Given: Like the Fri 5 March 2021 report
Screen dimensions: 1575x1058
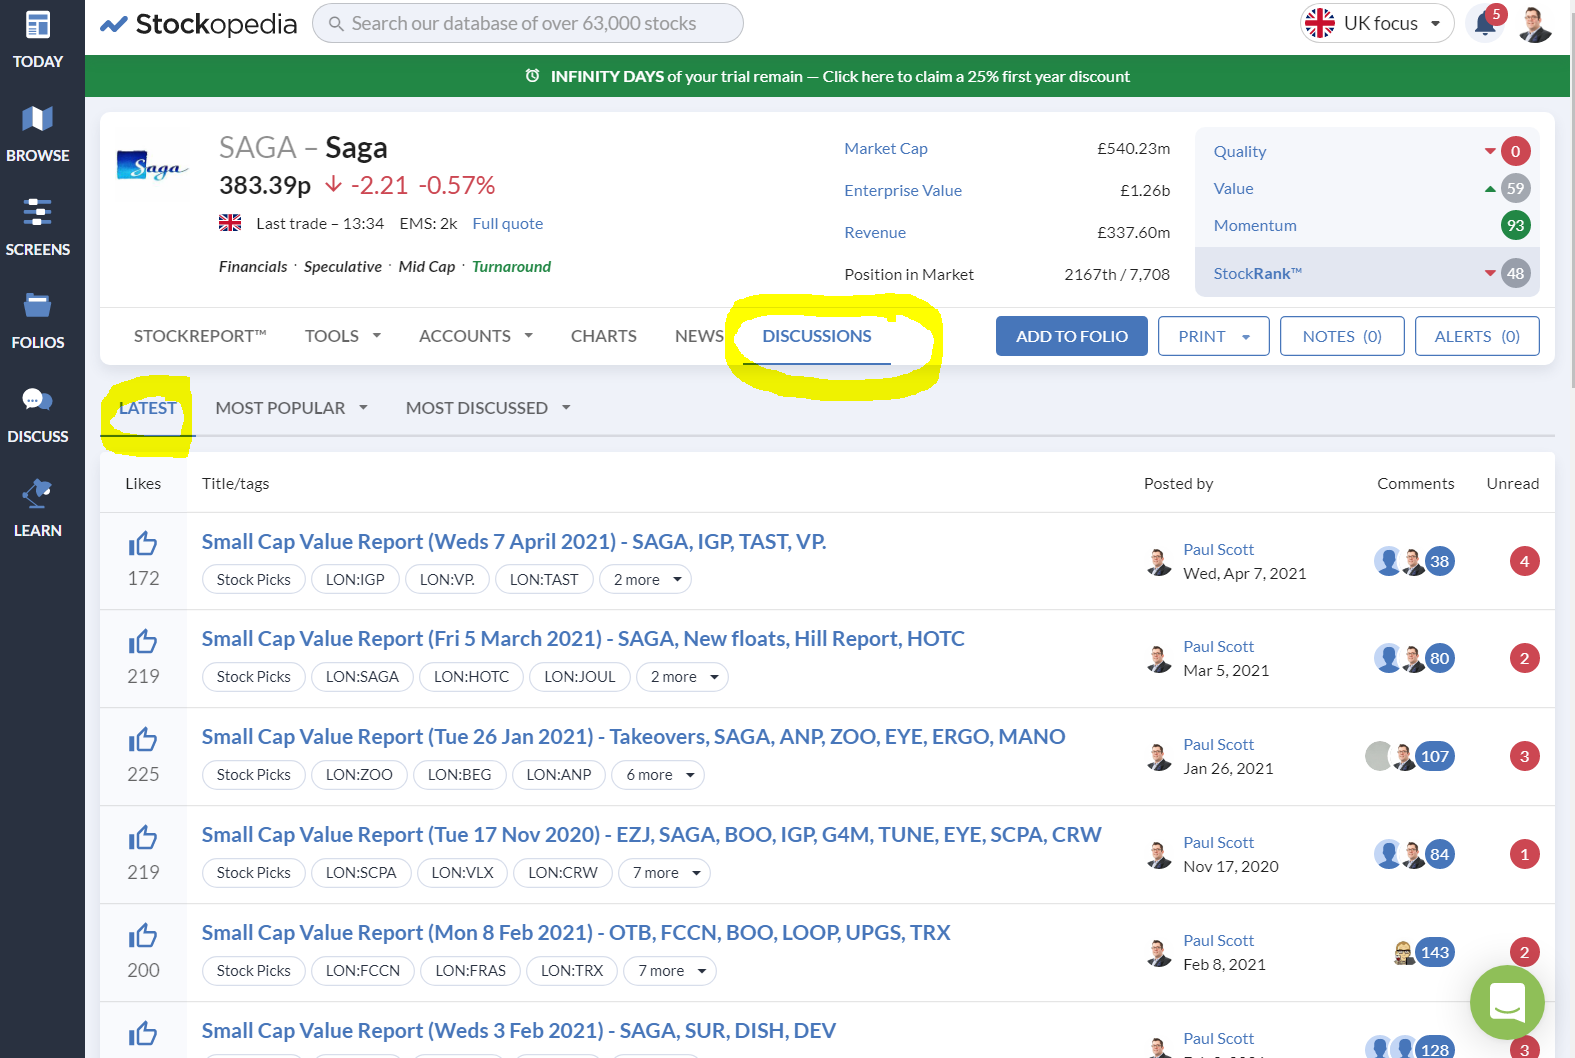Looking at the screenshot, I should 143,641.
